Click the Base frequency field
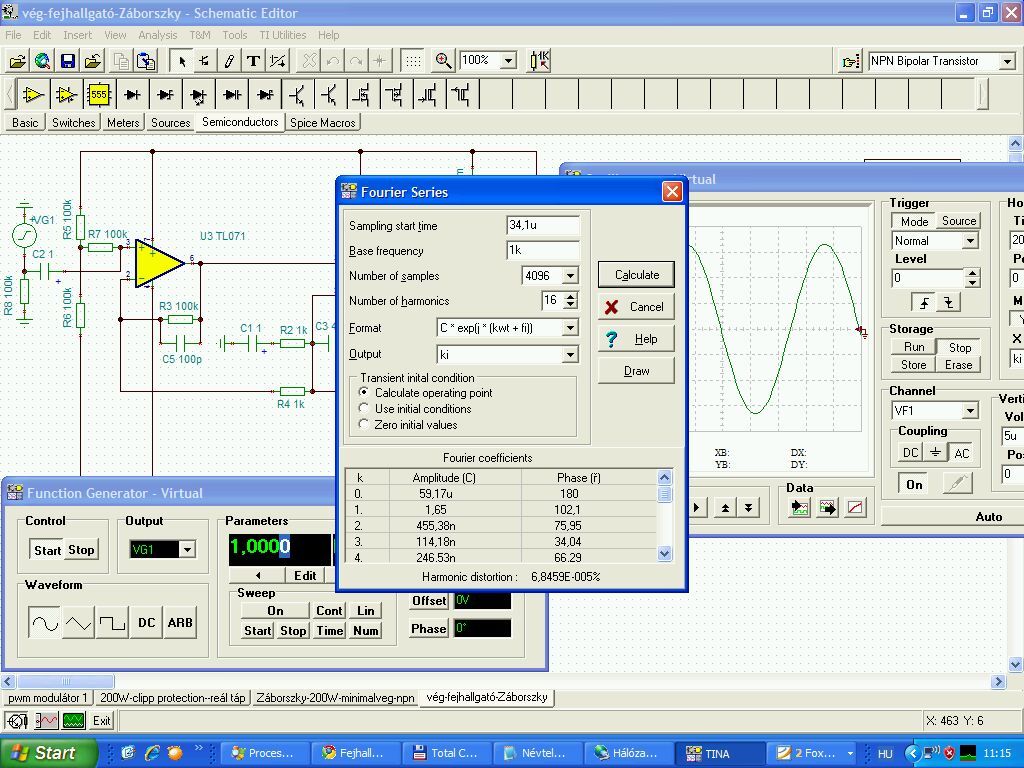The height and width of the screenshot is (768, 1024). pos(543,250)
